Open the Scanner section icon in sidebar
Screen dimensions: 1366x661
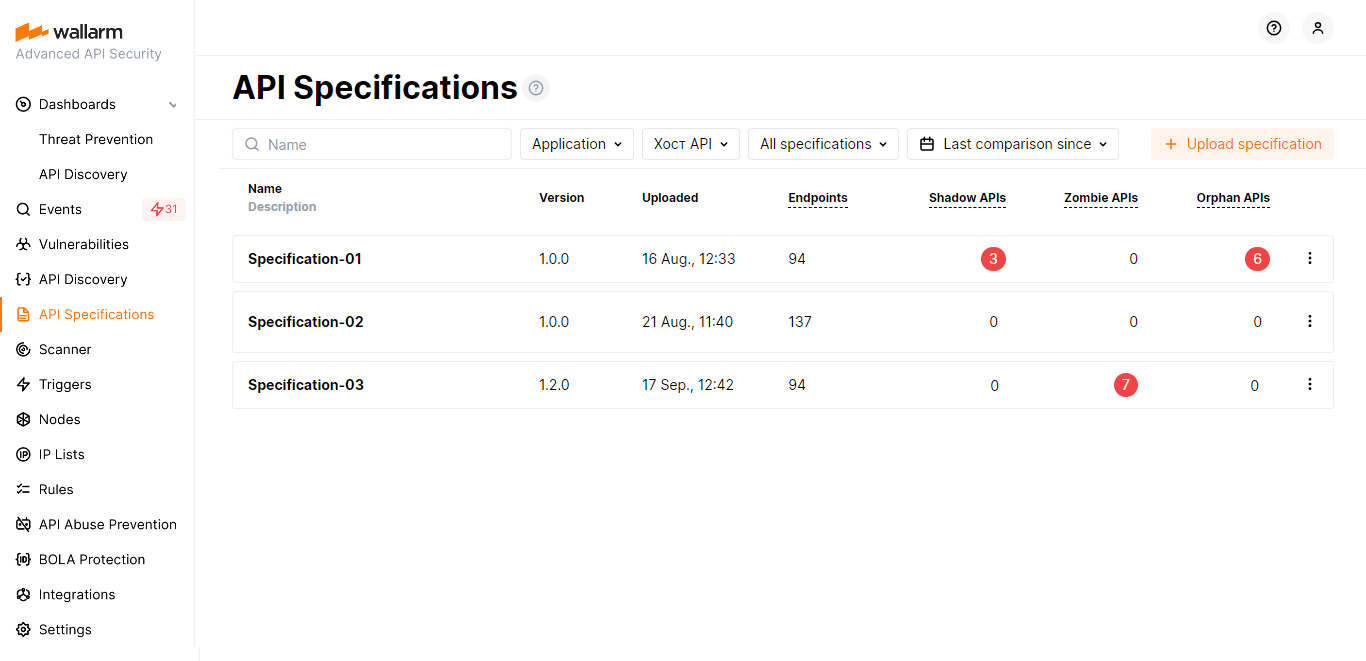point(22,349)
